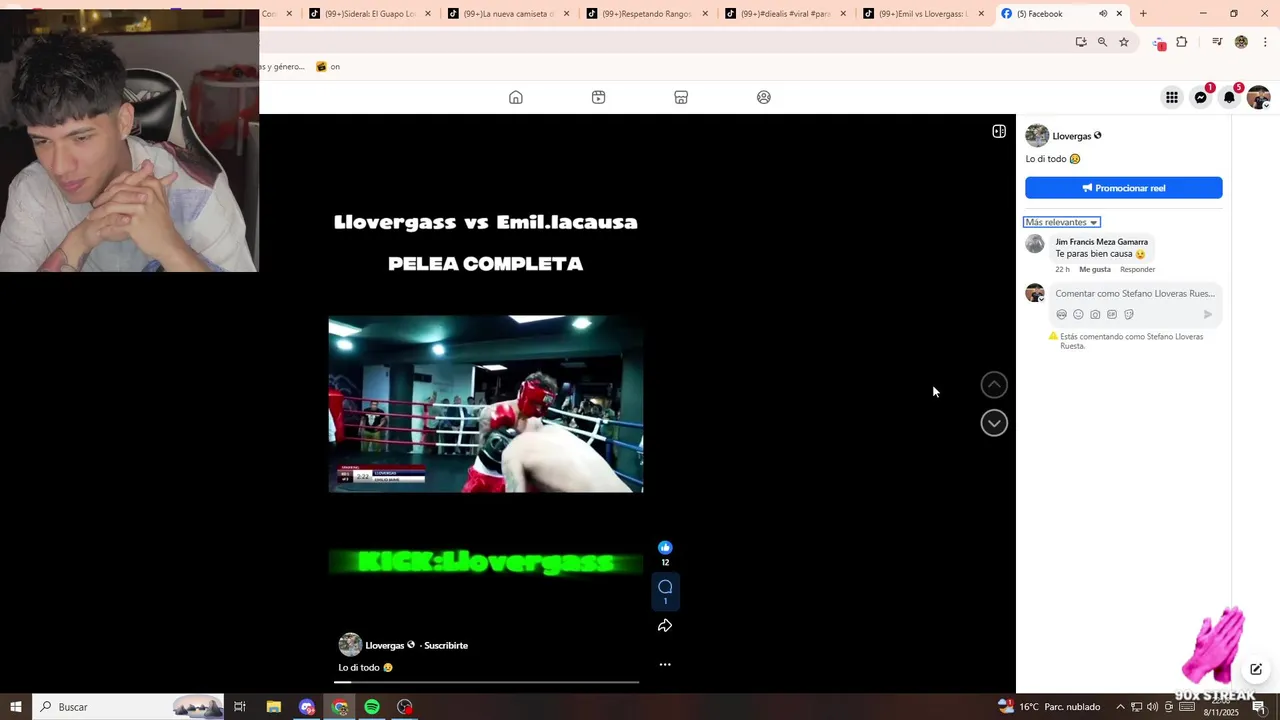Open Chrome profile avatar
The image size is (1280, 720).
(1241, 42)
